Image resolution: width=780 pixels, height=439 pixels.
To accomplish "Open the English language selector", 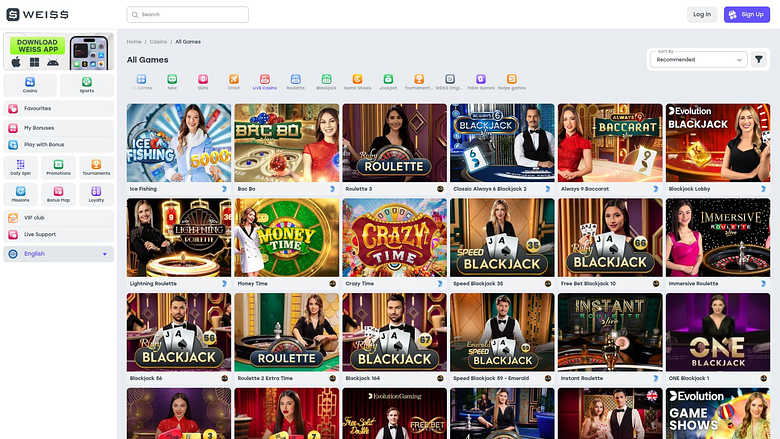I will click(58, 254).
